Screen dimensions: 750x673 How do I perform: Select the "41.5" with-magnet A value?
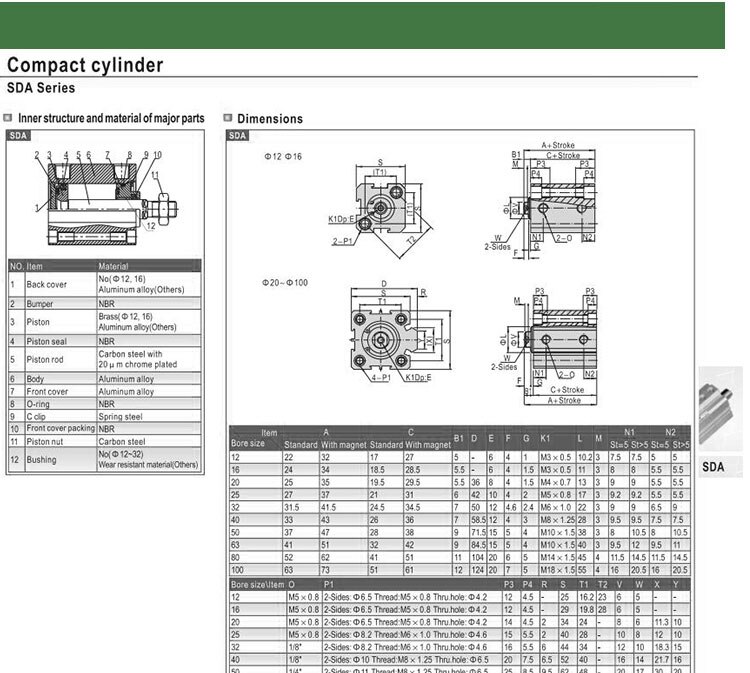point(329,507)
